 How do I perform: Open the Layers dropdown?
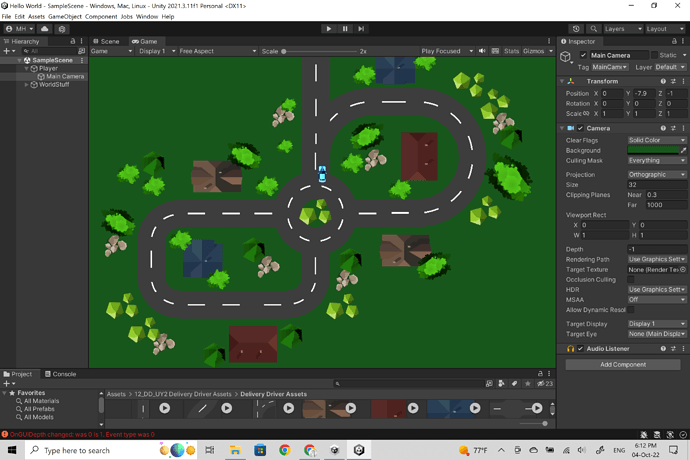tap(623, 29)
